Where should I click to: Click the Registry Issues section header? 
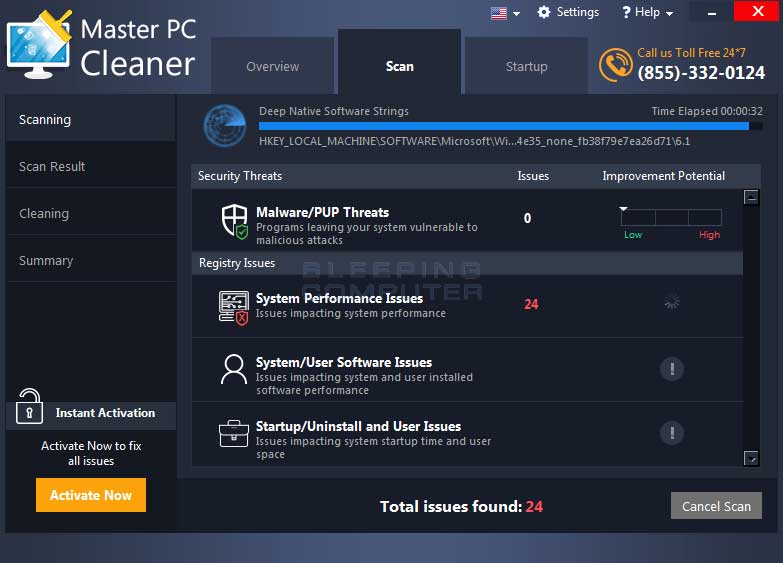pyautogui.click(x=467, y=263)
